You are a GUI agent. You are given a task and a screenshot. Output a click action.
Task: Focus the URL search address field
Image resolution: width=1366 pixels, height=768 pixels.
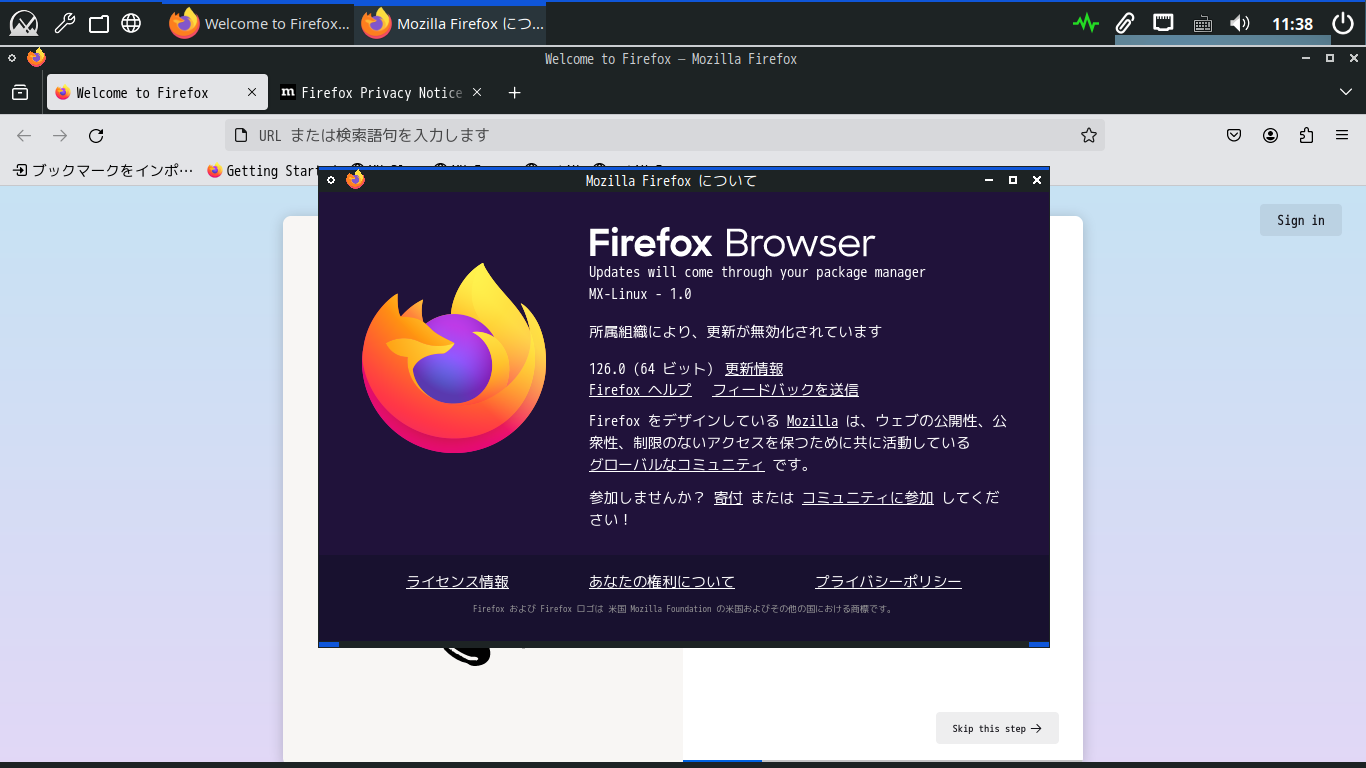coord(665,135)
